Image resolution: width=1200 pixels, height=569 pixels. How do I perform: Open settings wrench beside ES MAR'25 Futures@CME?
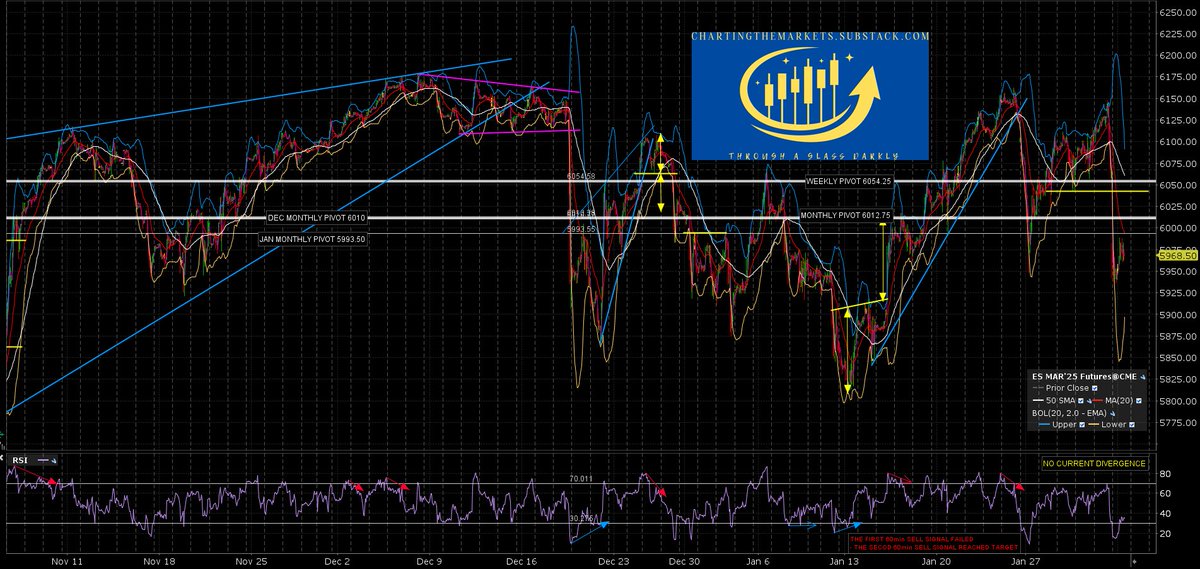(1142, 377)
